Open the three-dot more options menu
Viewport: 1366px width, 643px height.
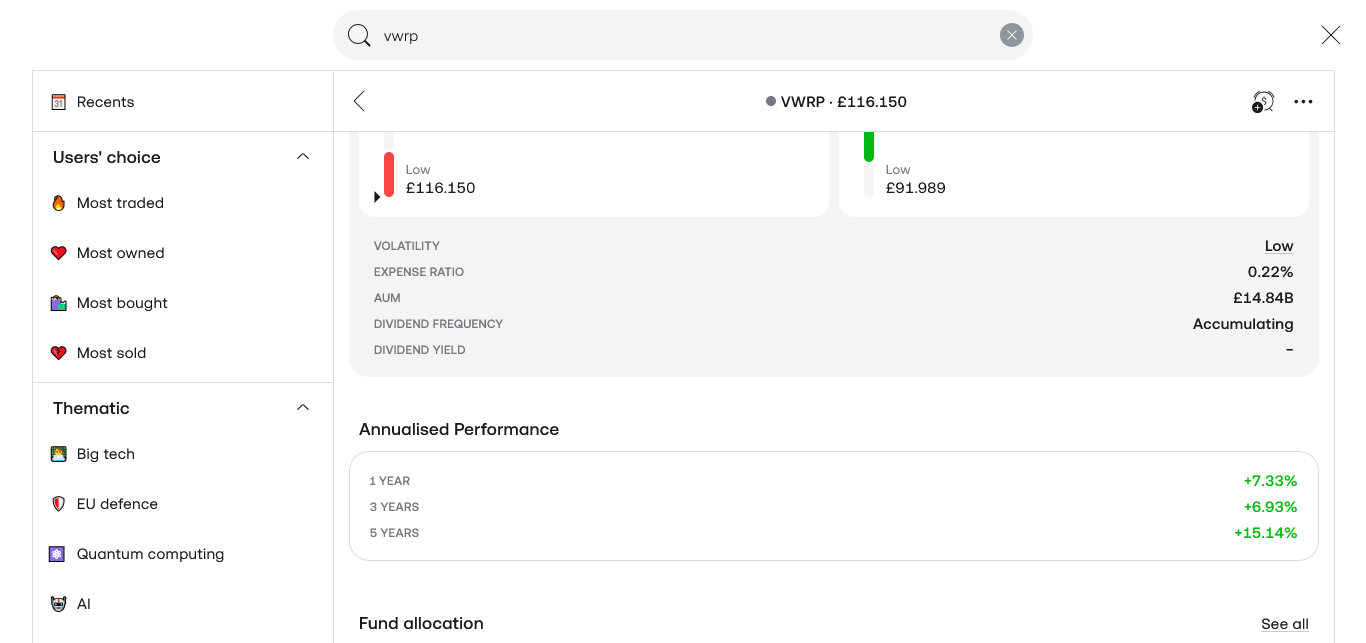(1303, 101)
